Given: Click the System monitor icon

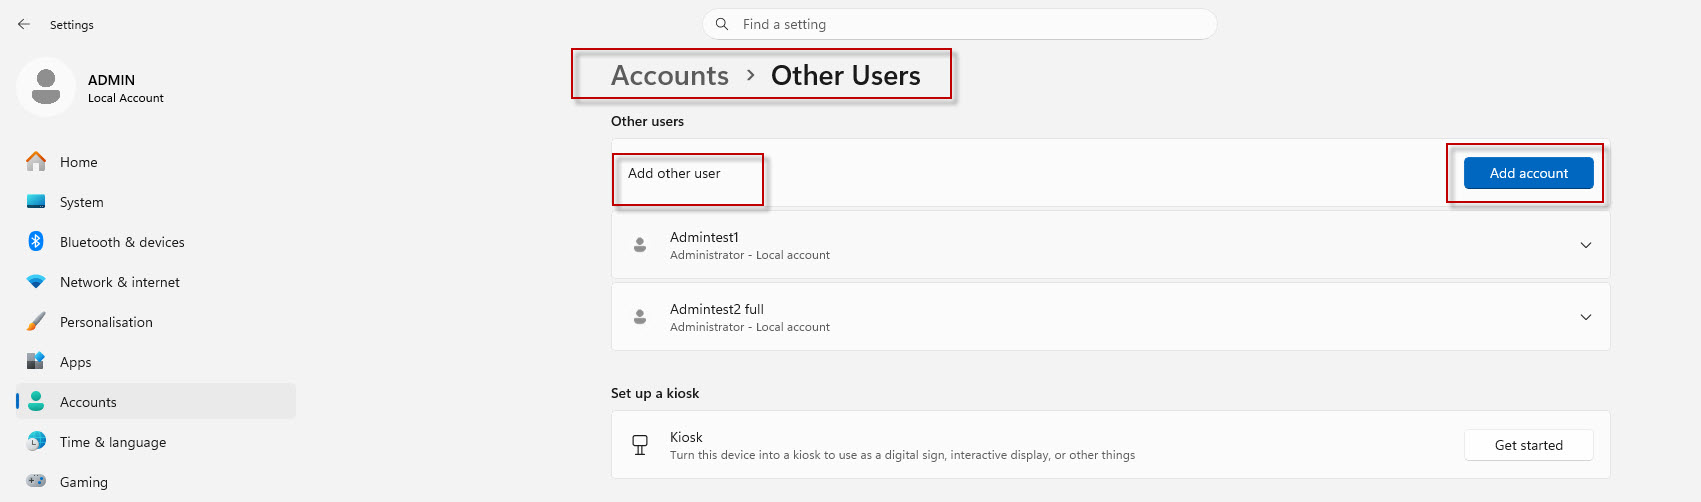Looking at the screenshot, I should (36, 201).
